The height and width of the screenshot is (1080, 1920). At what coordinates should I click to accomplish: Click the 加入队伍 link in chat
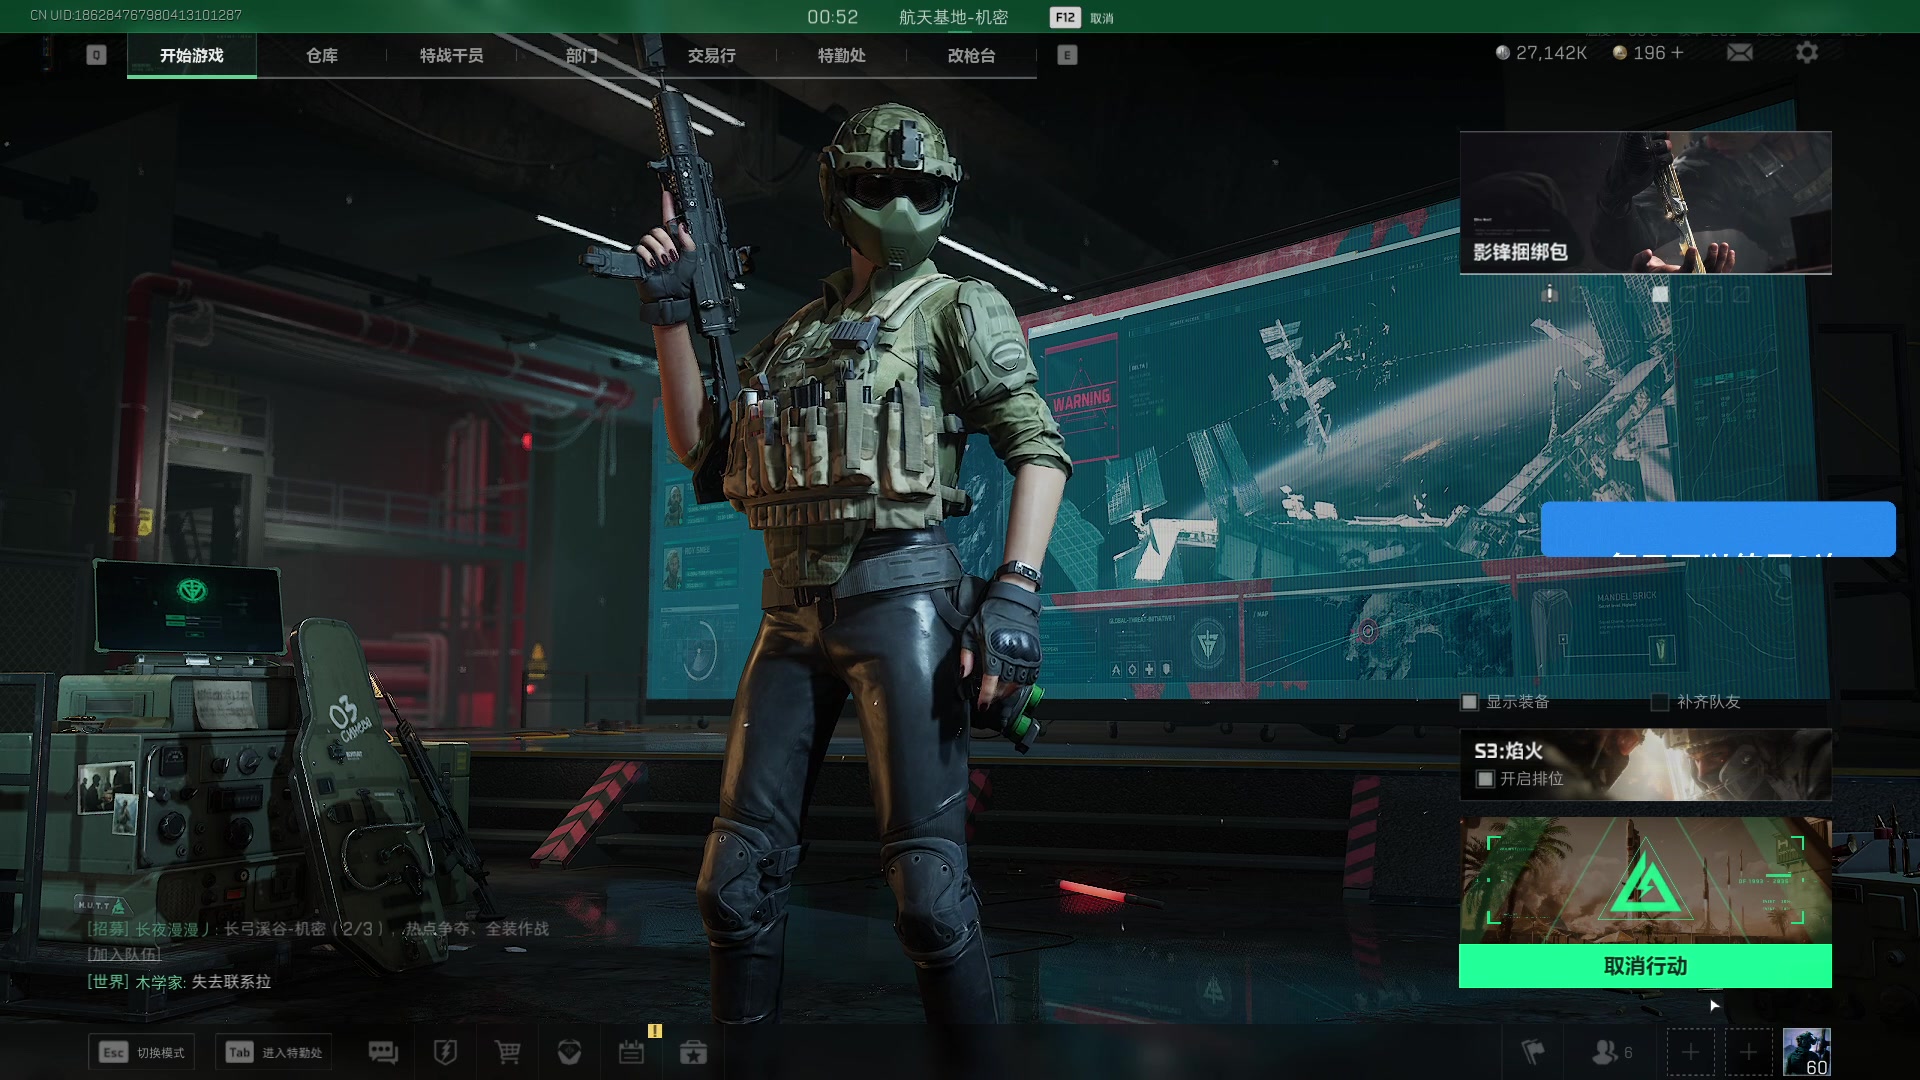(x=123, y=955)
